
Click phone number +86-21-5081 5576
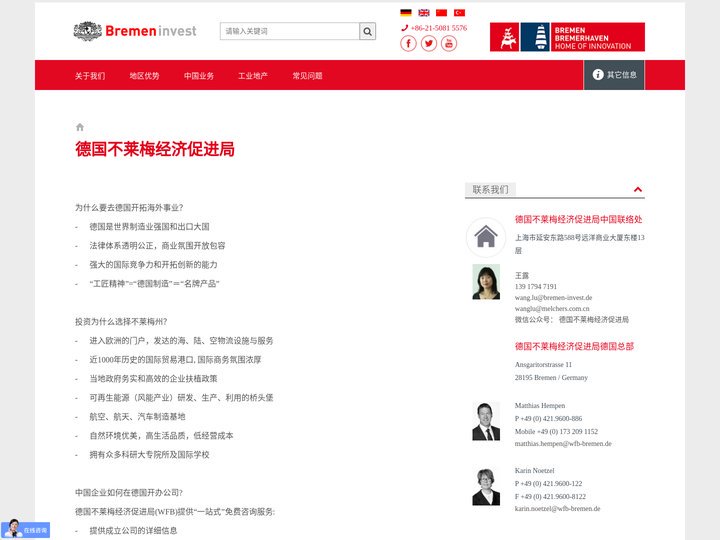(x=439, y=28)
